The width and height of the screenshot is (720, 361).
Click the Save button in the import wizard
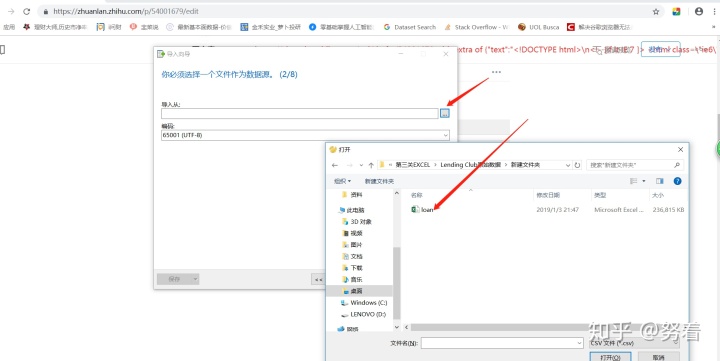[x=174, y=279]
